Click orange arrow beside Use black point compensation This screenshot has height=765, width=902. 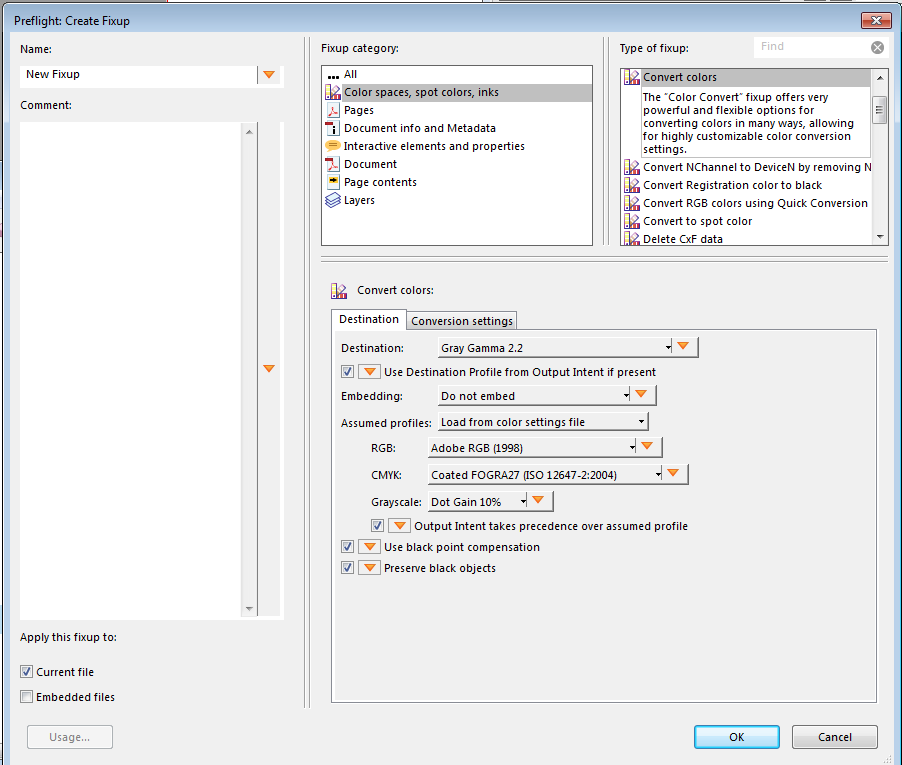click(x=369, y=546)
